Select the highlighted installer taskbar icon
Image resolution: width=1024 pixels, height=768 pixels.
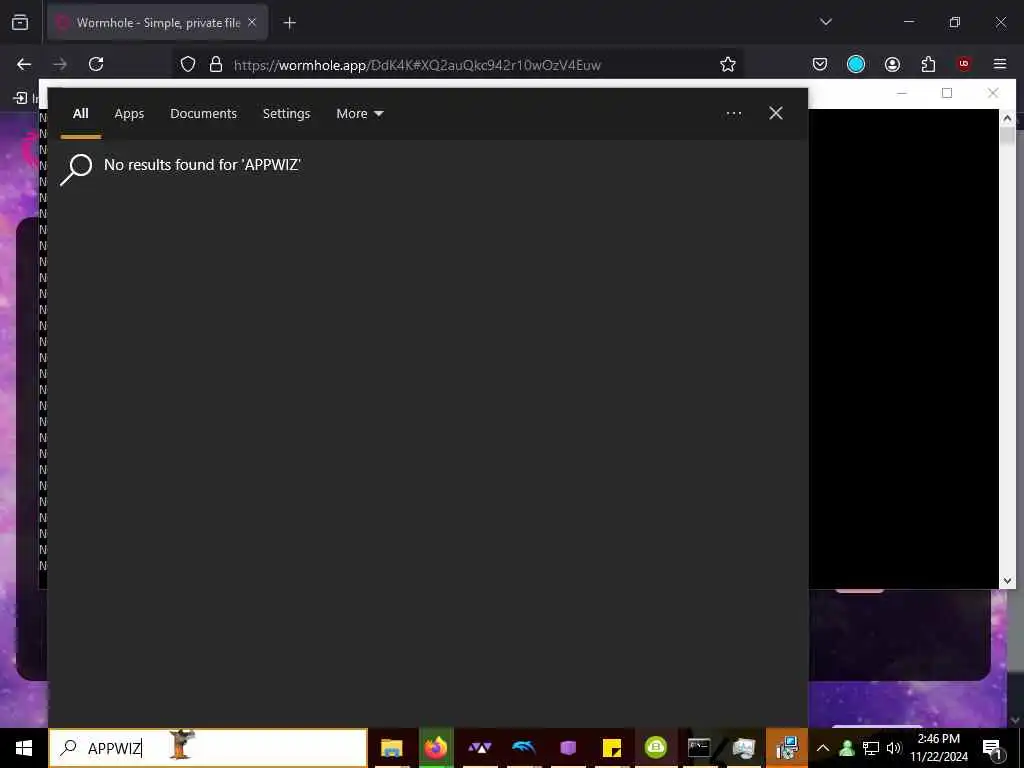pyautogui.click(x=787, y=748)
